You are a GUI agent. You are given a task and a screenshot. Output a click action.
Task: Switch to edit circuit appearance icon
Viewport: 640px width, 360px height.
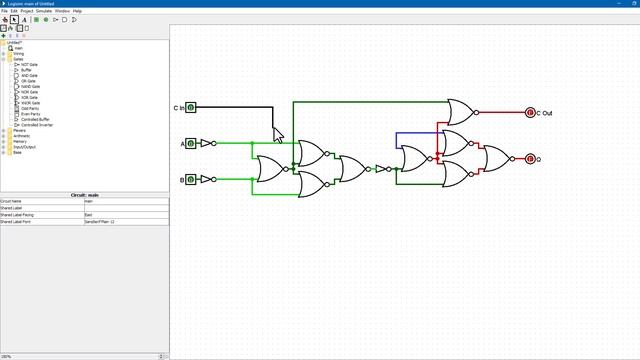pyautogui.click(x=27, y=28)
